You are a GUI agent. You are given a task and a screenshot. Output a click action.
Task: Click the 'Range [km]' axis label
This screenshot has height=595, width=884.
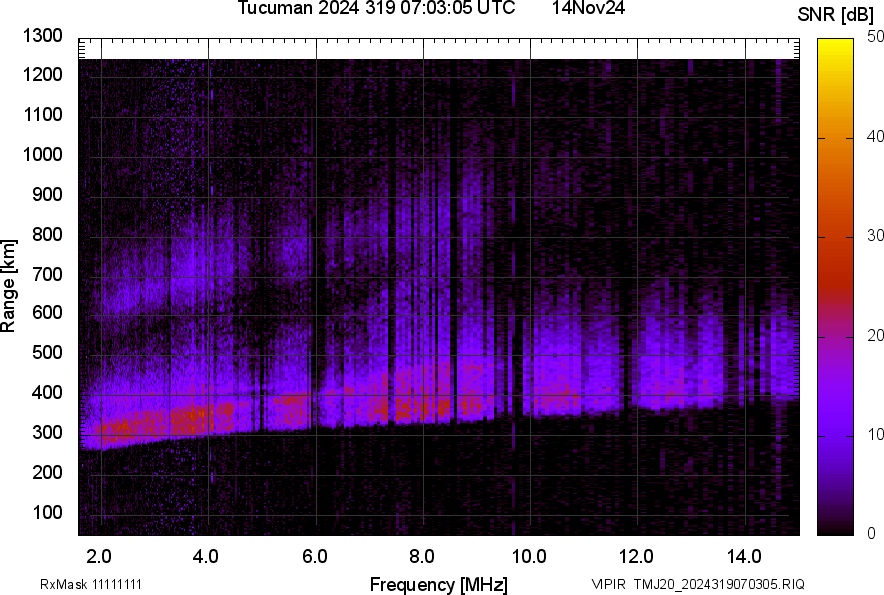pyautogui.click(x=8, y=285)
